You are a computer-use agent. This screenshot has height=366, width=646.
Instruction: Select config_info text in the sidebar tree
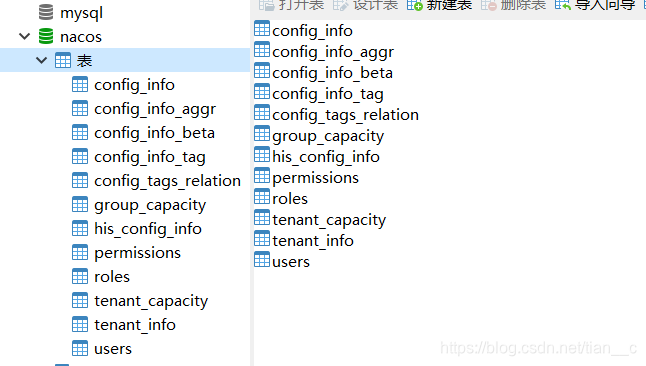click(134, 85)
